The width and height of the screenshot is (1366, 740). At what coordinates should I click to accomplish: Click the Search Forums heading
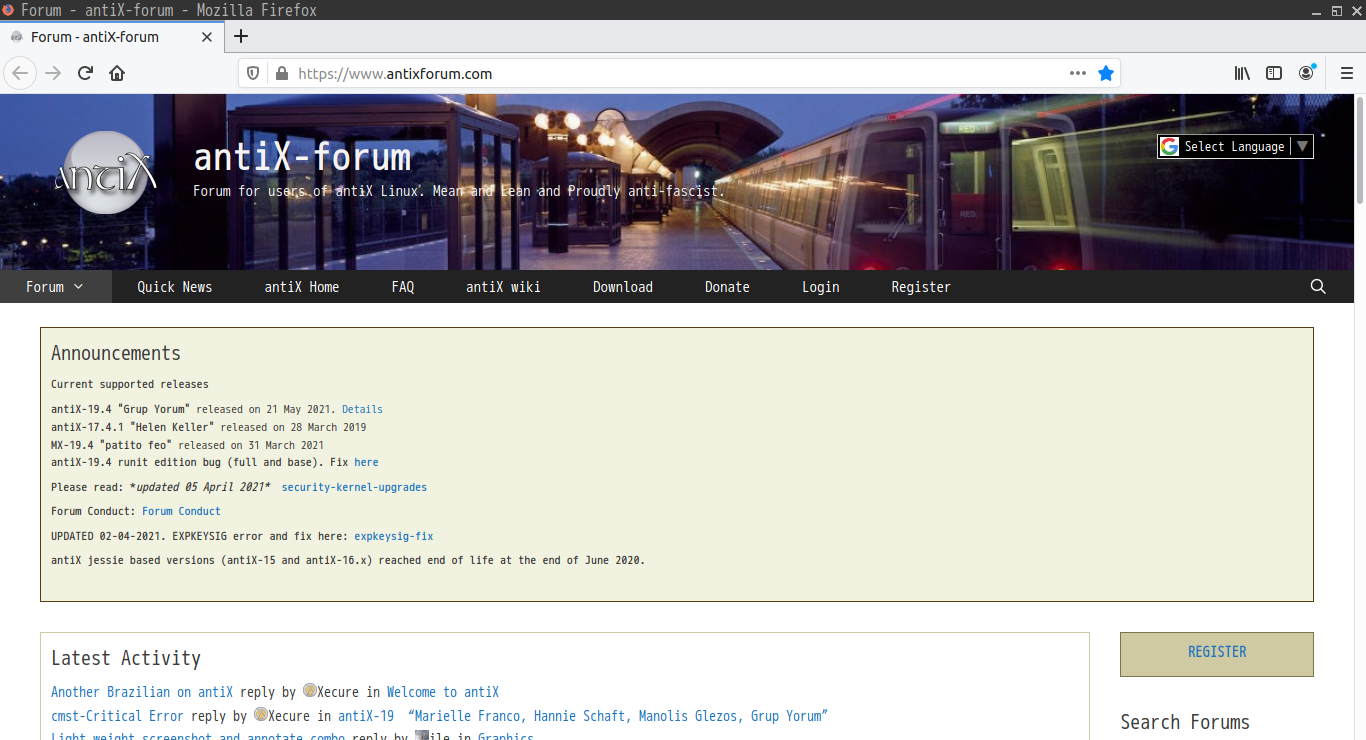click(1185, 722)
